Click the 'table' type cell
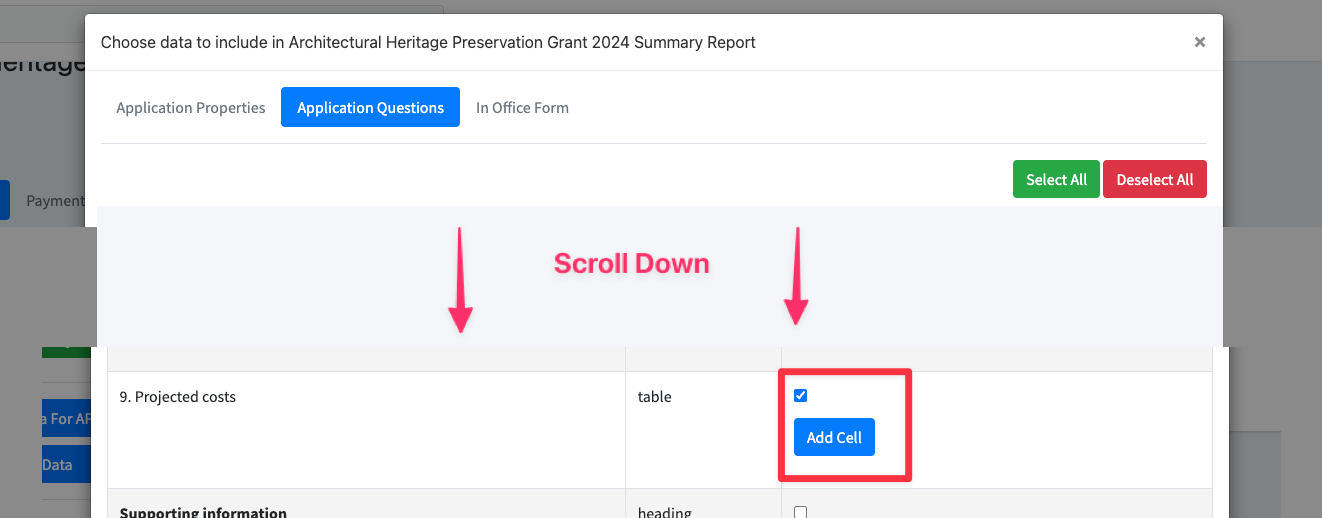Image resolution: width=1322 pixels, height=518 pixels. tap(655, 397)
